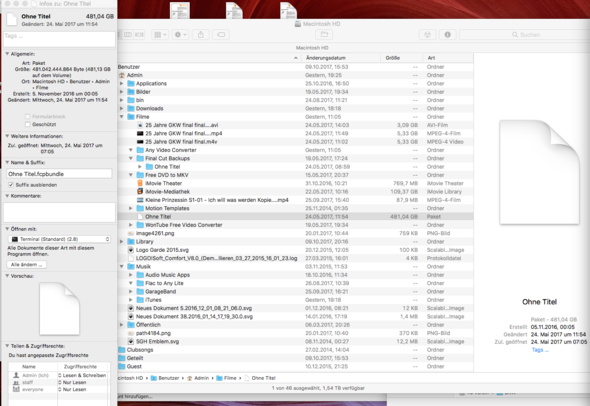This screenshot has width=590, height=406.
Task: Open the Terminal (Standard) app dropdown
Action: pos(59,239)
